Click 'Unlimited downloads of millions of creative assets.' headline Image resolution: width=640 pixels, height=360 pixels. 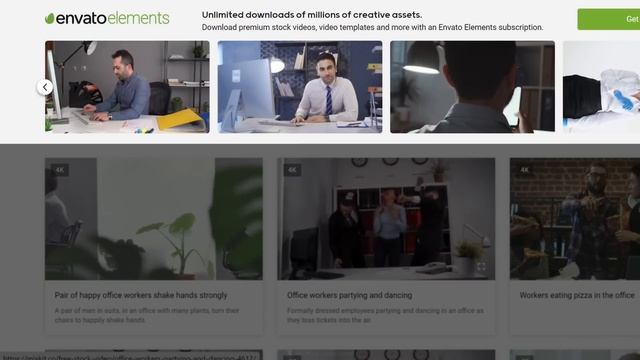312,15
